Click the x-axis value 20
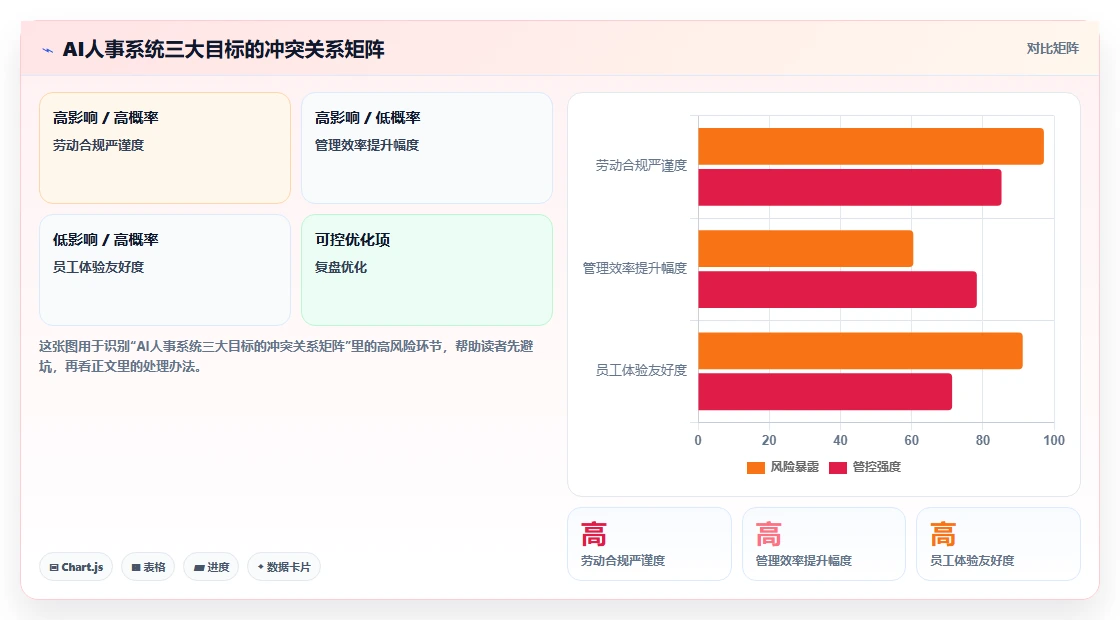1120x620 pixels. [x=769, y=441]
